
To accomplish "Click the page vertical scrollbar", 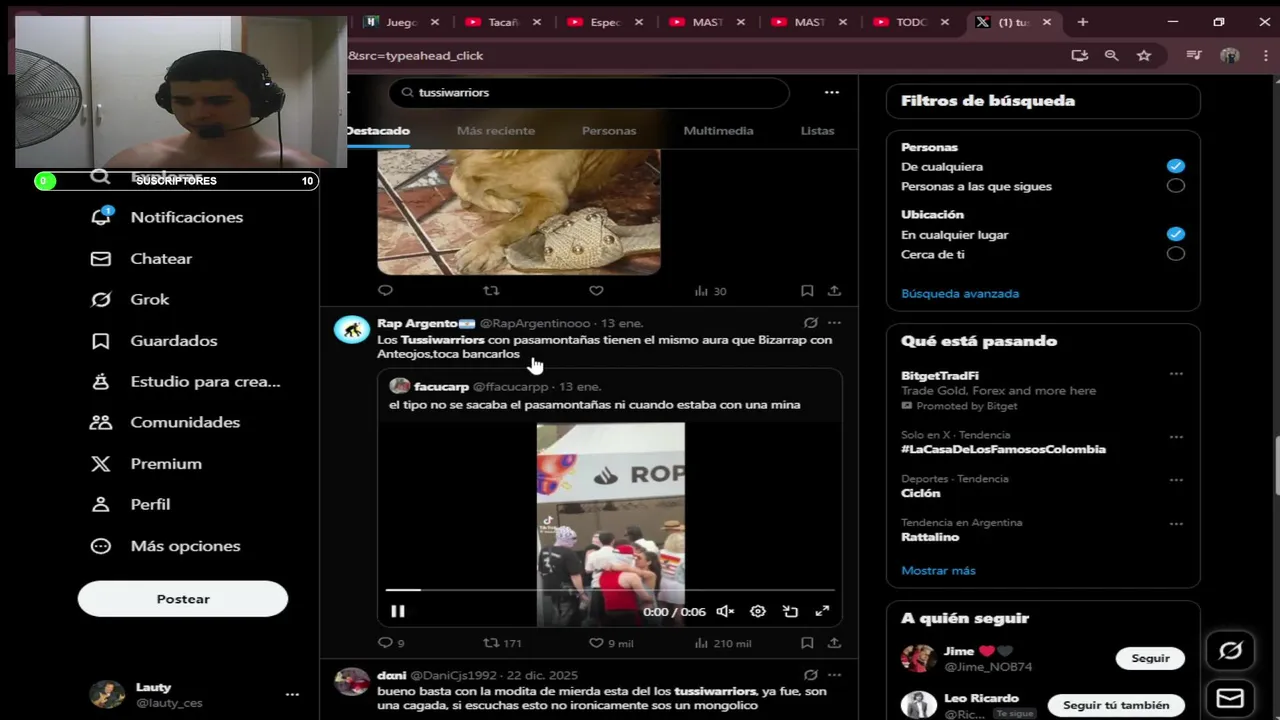I will (x=1275, y=465).
